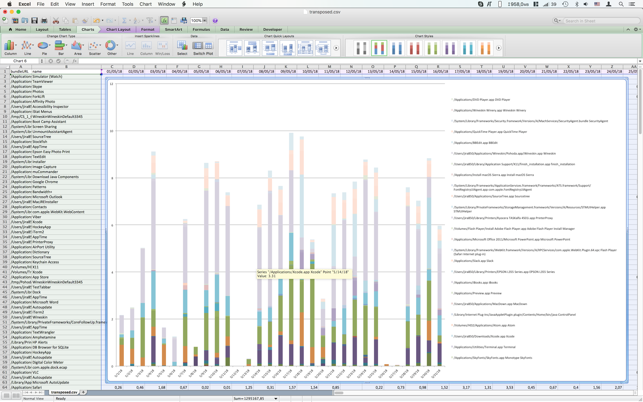Open the name box dropdown for Chart 6

click(41, 61)
